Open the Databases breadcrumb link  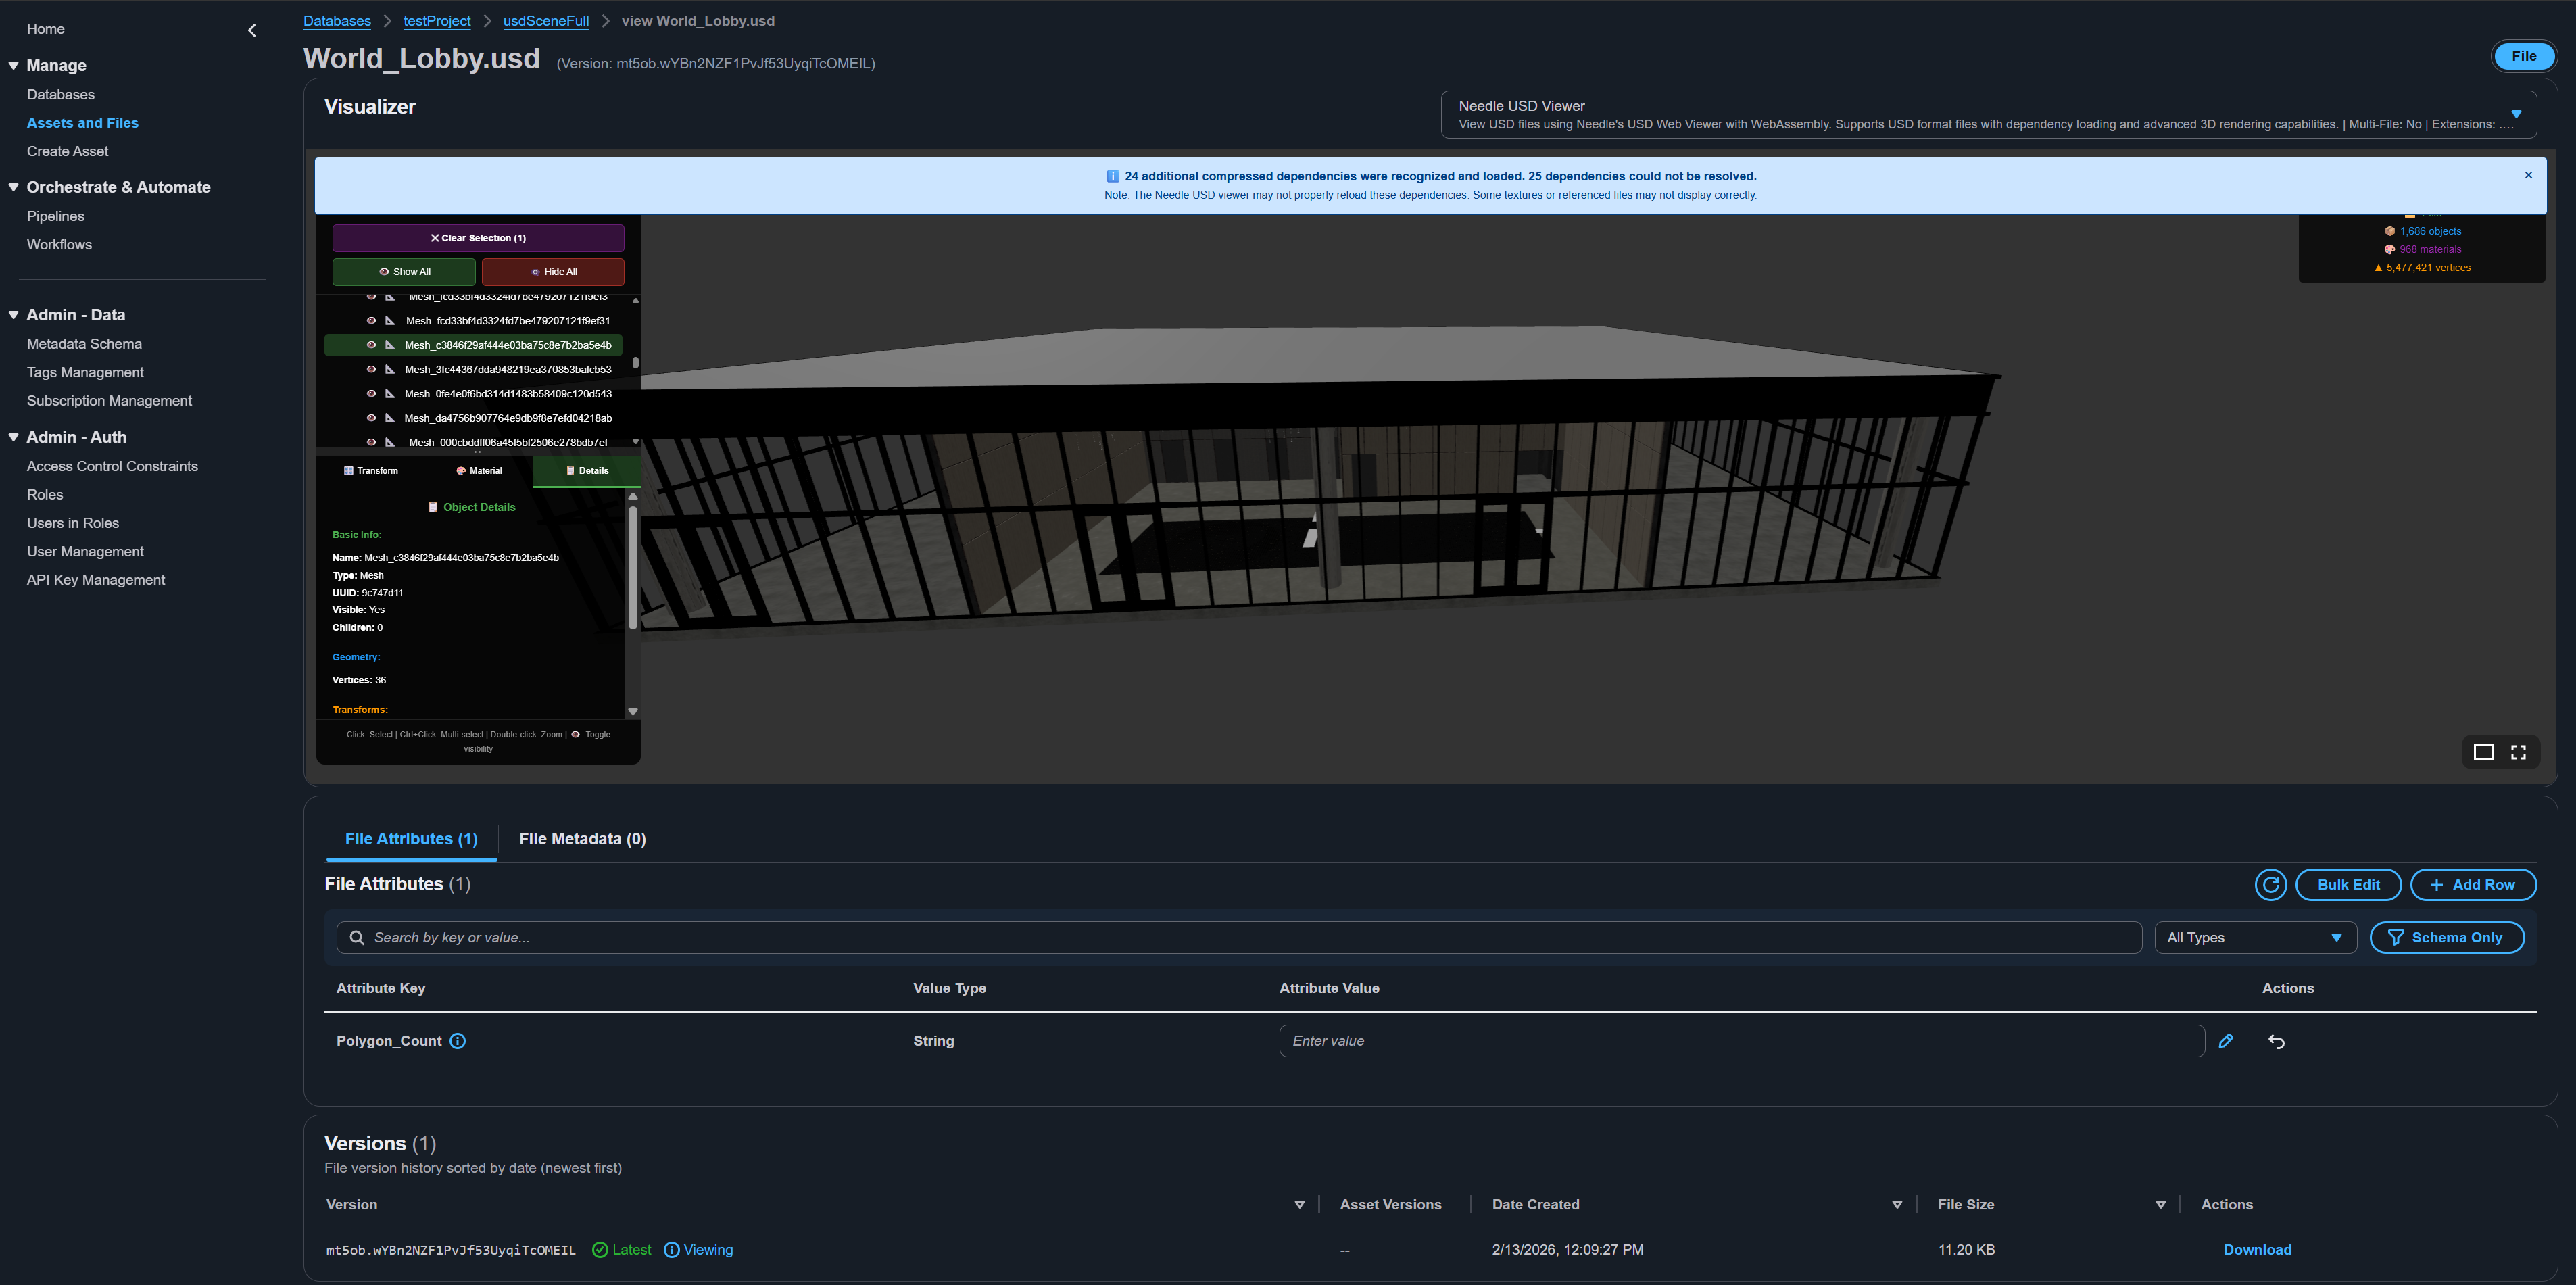(337, 21)
